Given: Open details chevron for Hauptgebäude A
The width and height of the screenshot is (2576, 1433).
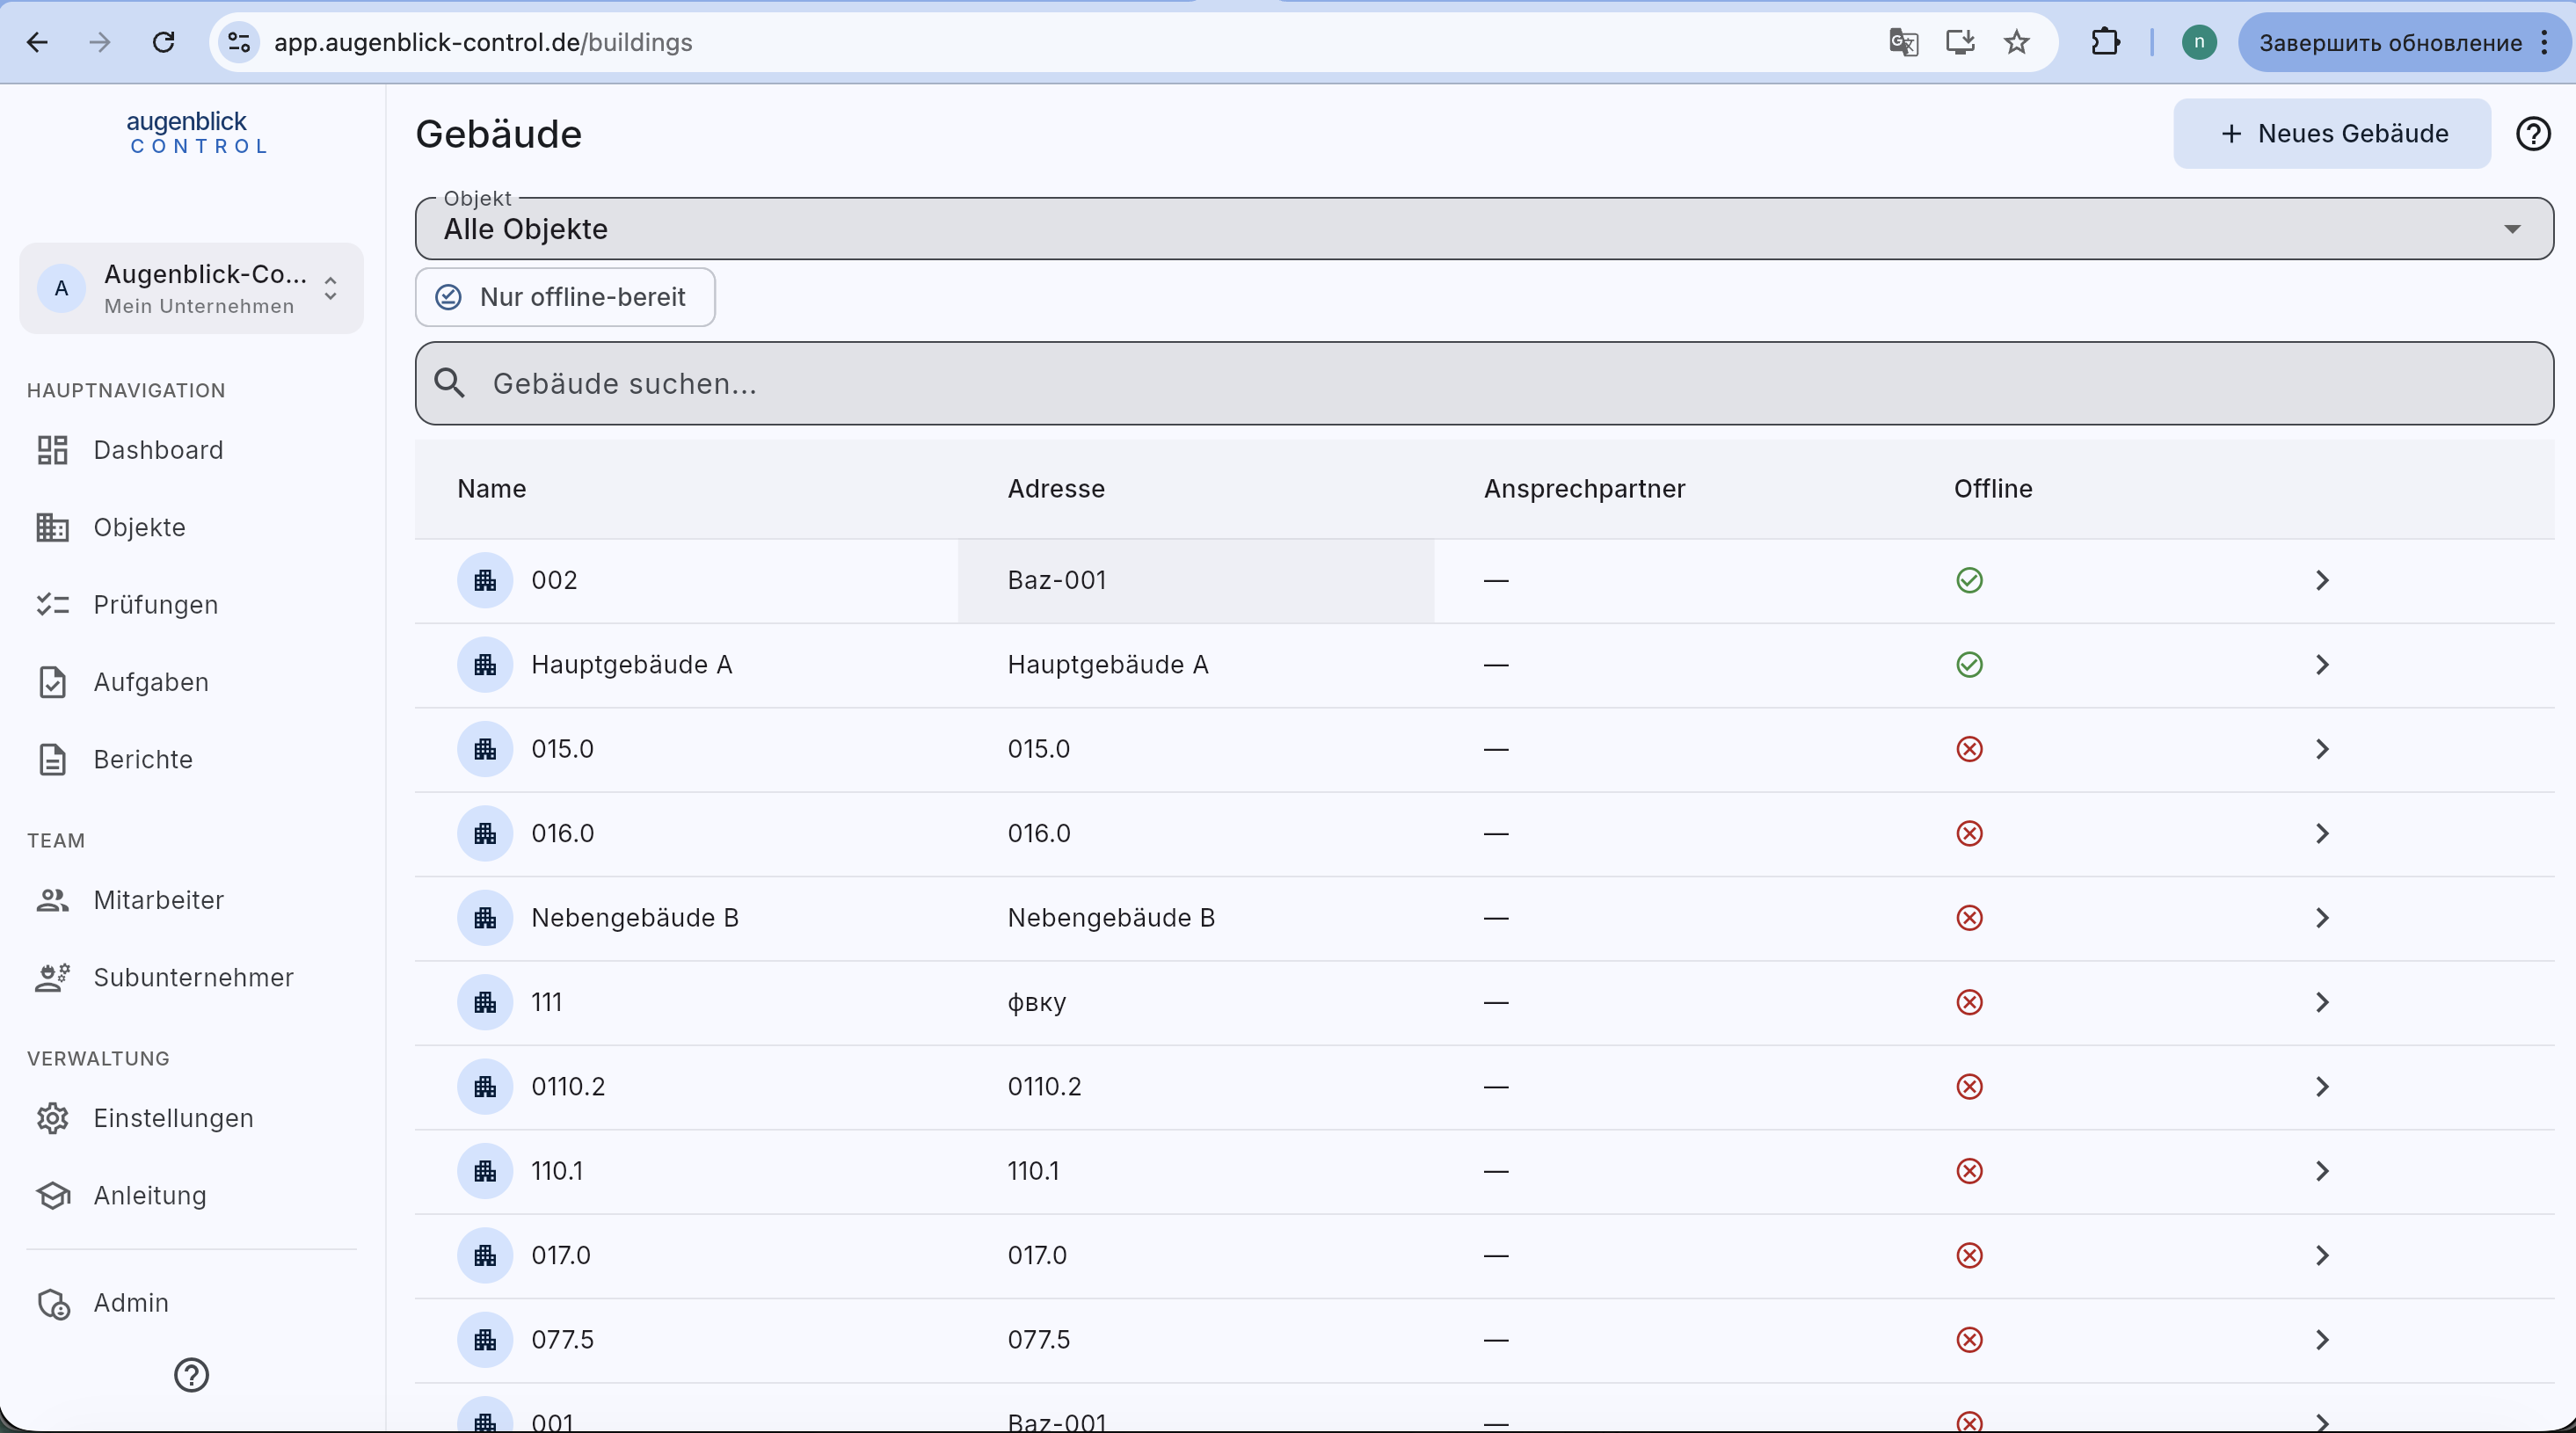Looking at the screenshot, I should (2322, 664).
